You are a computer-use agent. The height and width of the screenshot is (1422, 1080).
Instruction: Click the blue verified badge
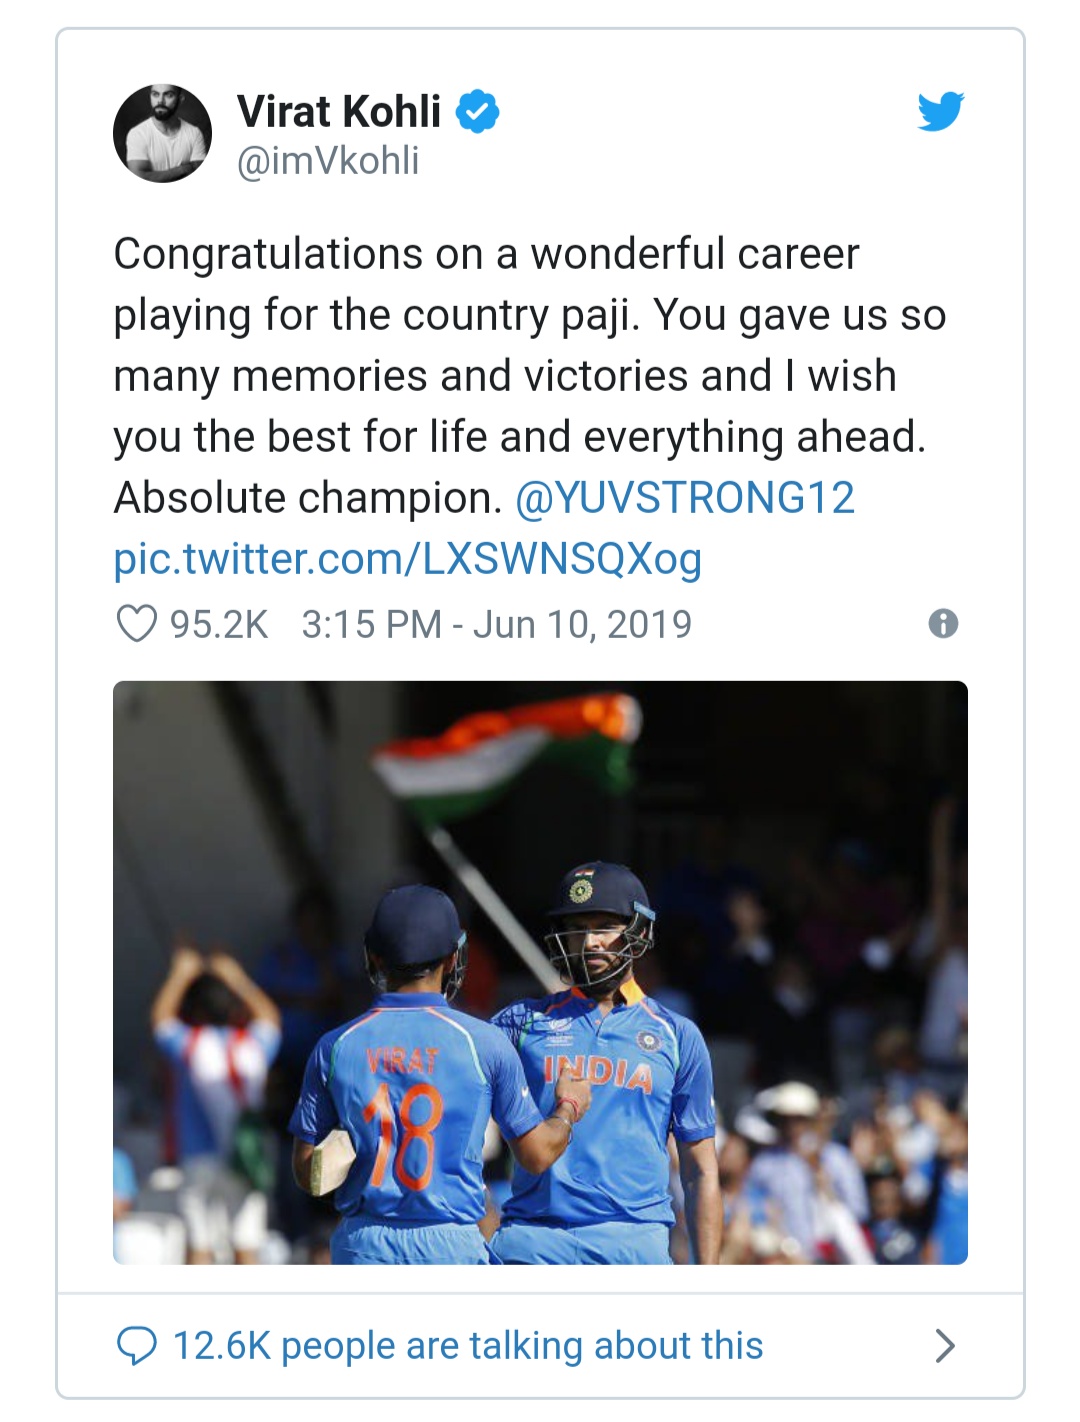coord(478,111)
